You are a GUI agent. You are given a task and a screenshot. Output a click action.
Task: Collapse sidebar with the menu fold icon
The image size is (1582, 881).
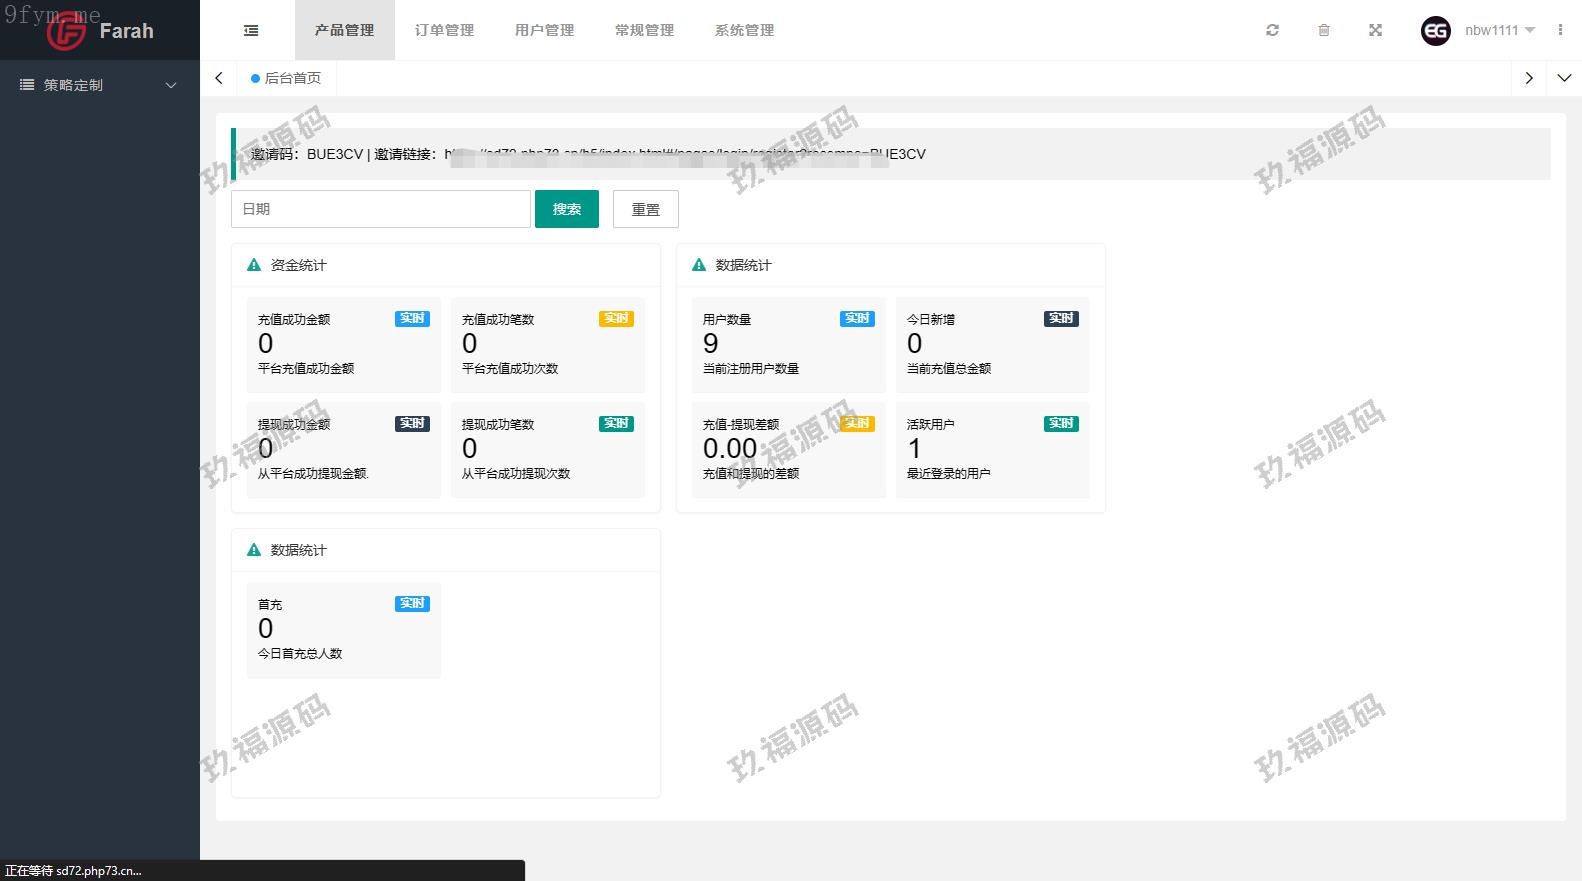[x=251, y=31]
